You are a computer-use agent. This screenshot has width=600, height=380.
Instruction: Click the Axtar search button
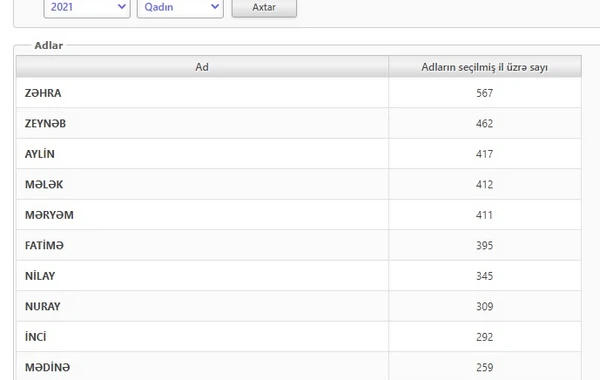[x=264, y=7]
